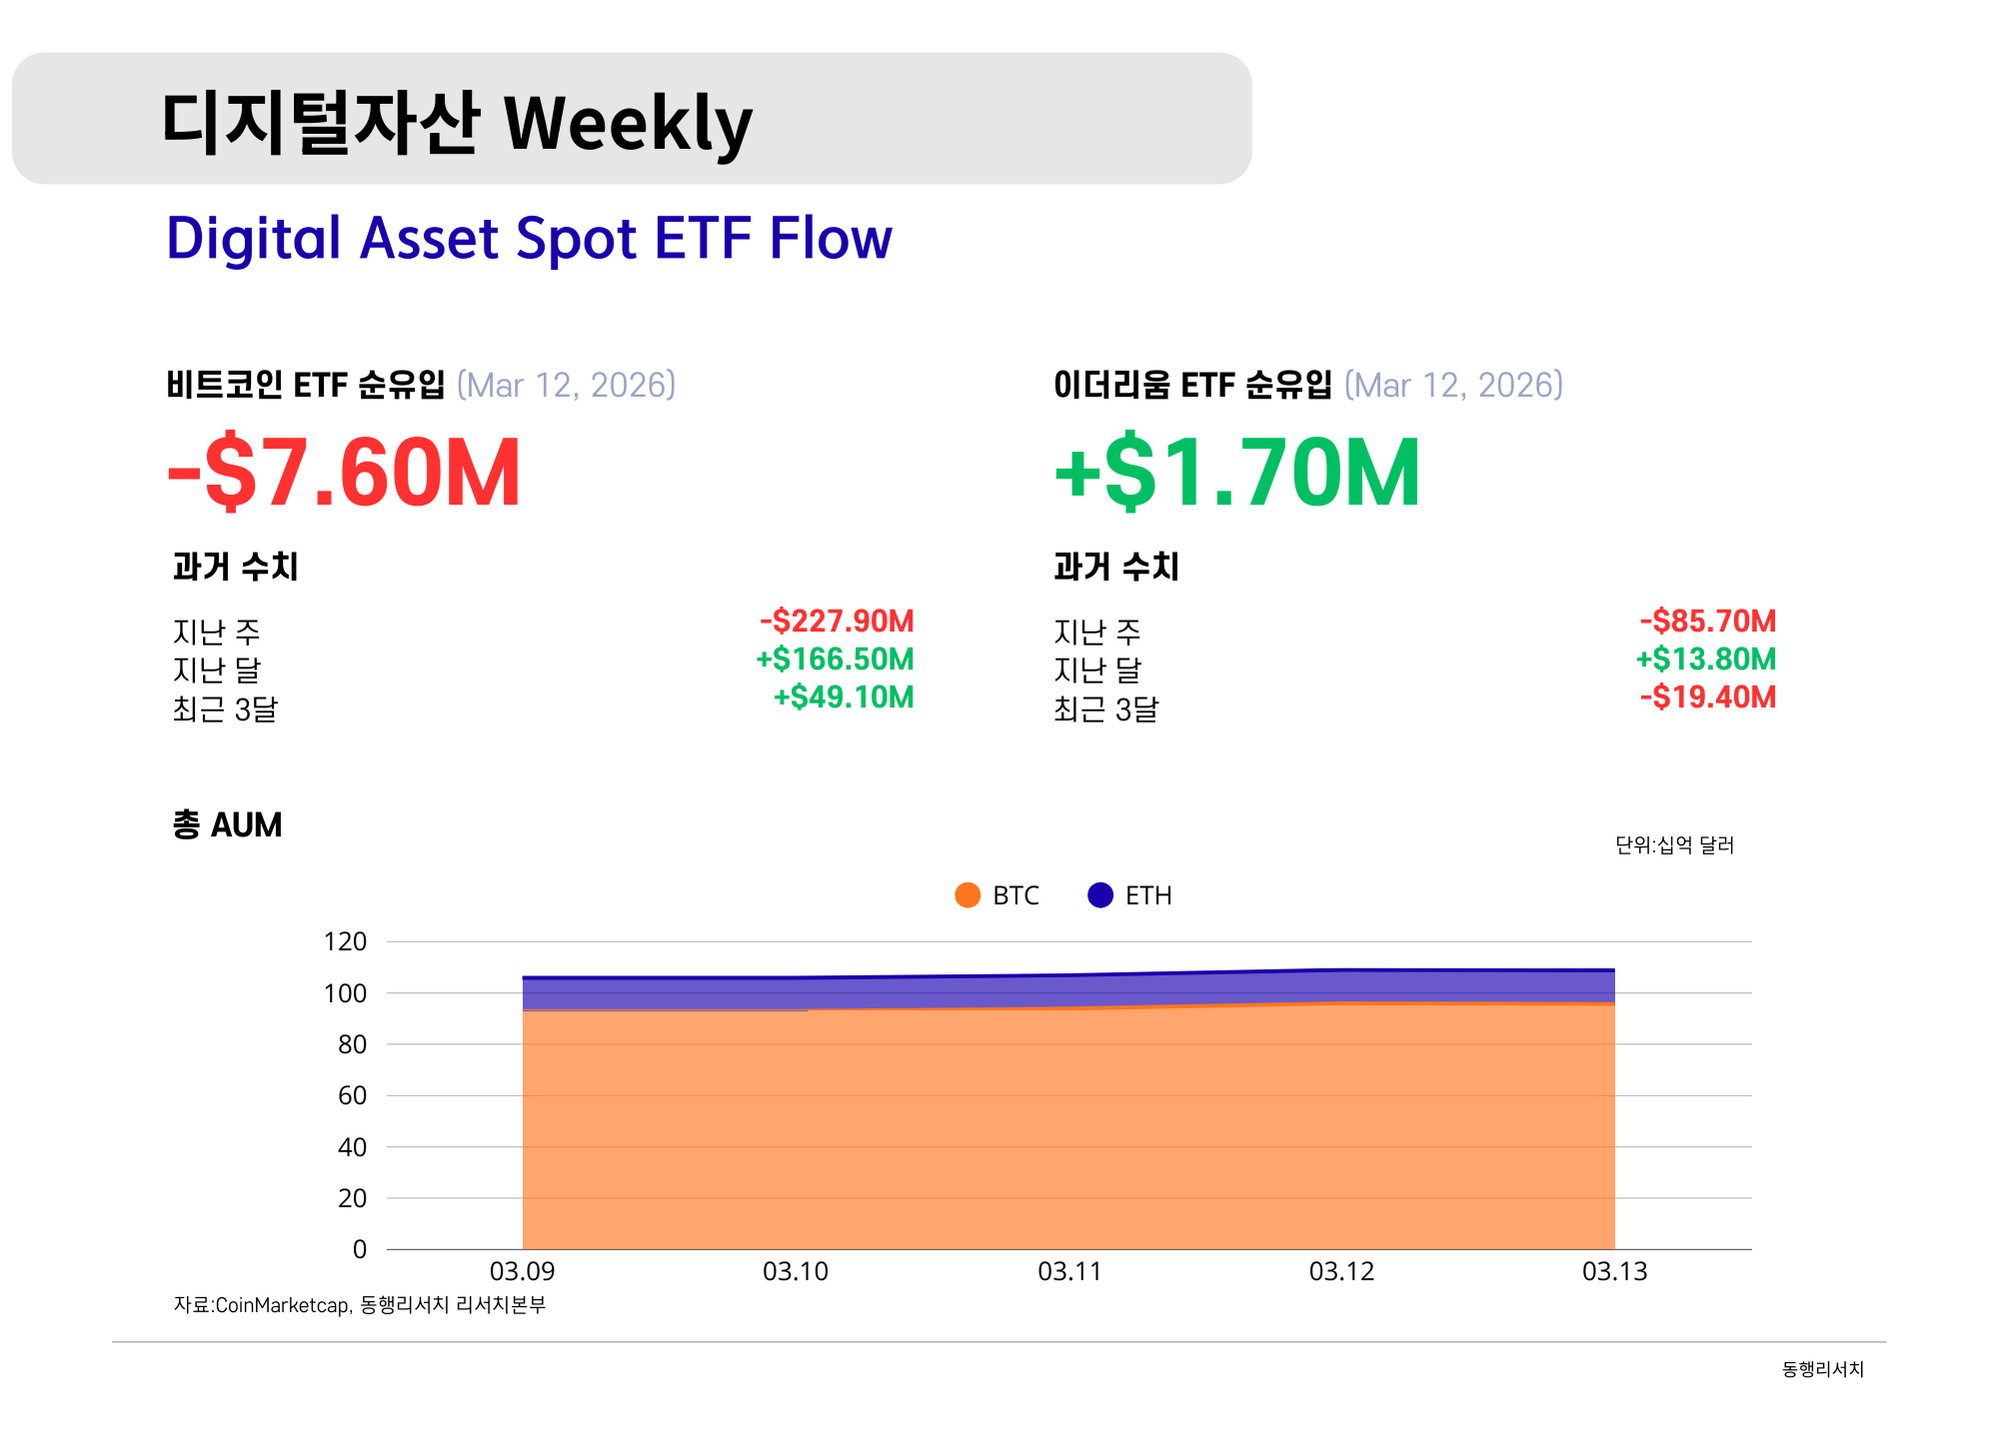Select the Bitcoin last month +$166.50M value
Screen dimensions: 2000x1438
835,659
